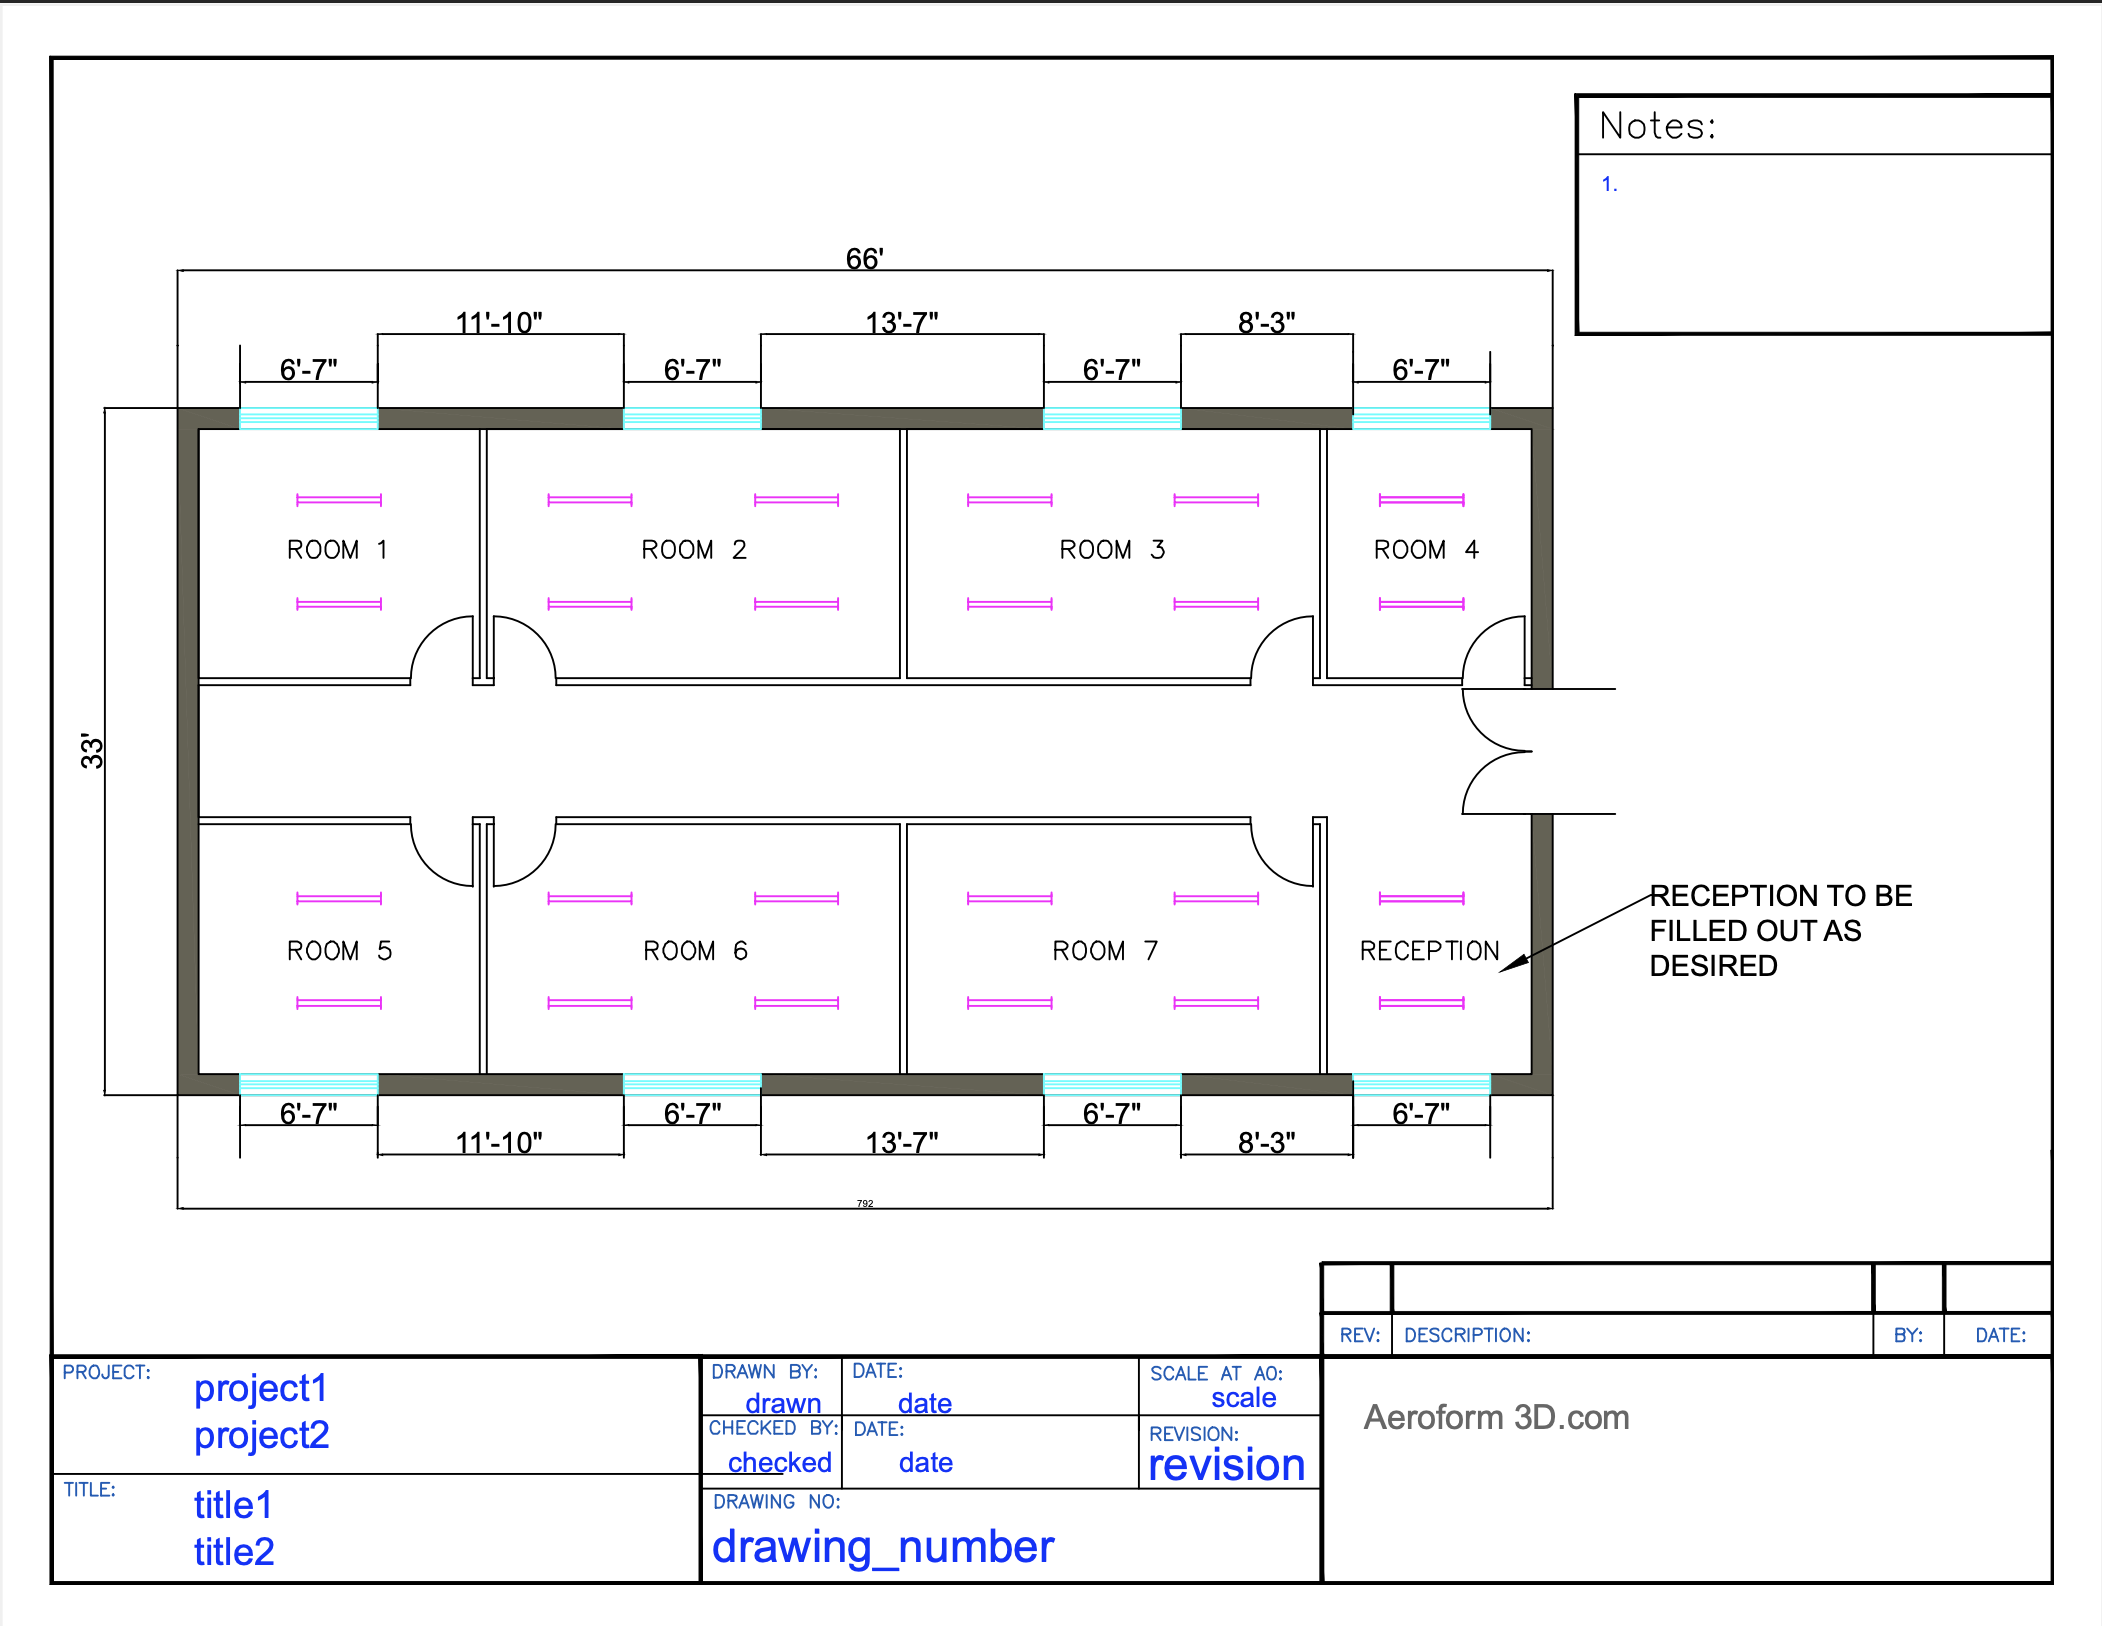Click the "scale" field value
Viewport: 2102px width, 1626px height.
coord(1244,1398)
